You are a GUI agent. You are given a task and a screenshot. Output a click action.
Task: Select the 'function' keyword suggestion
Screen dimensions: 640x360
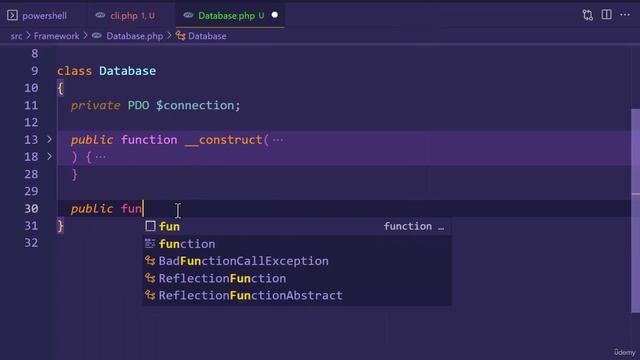point(297,244)
